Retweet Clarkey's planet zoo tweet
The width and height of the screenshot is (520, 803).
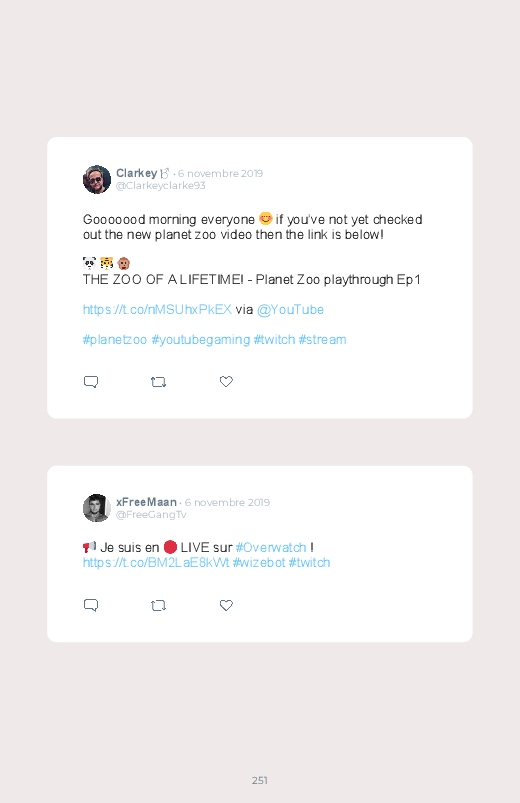tap(158, 382)
